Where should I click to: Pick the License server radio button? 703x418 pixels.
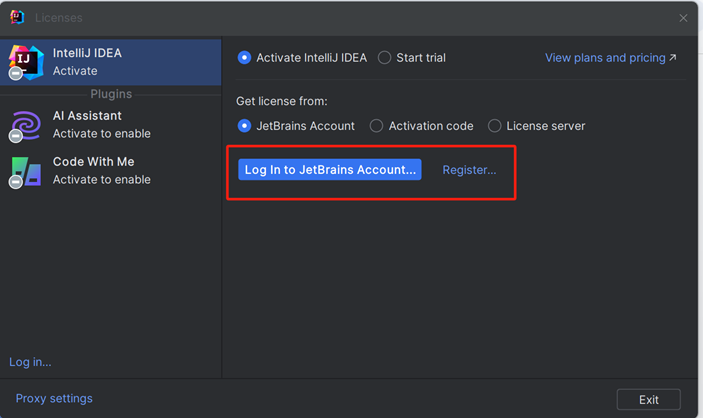tap(495, 126)
